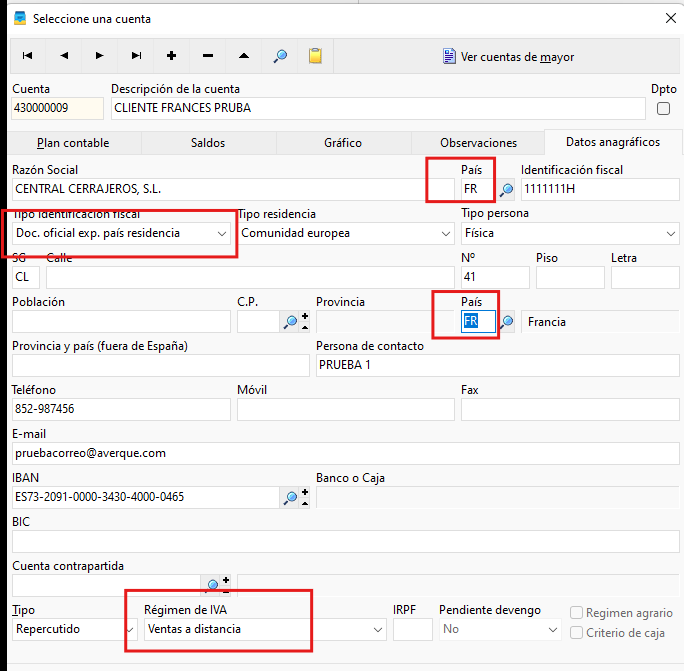Screen dimensions: 684x671
Task: Tick the Criterio de caja checkbox
Action: (576, 632)
